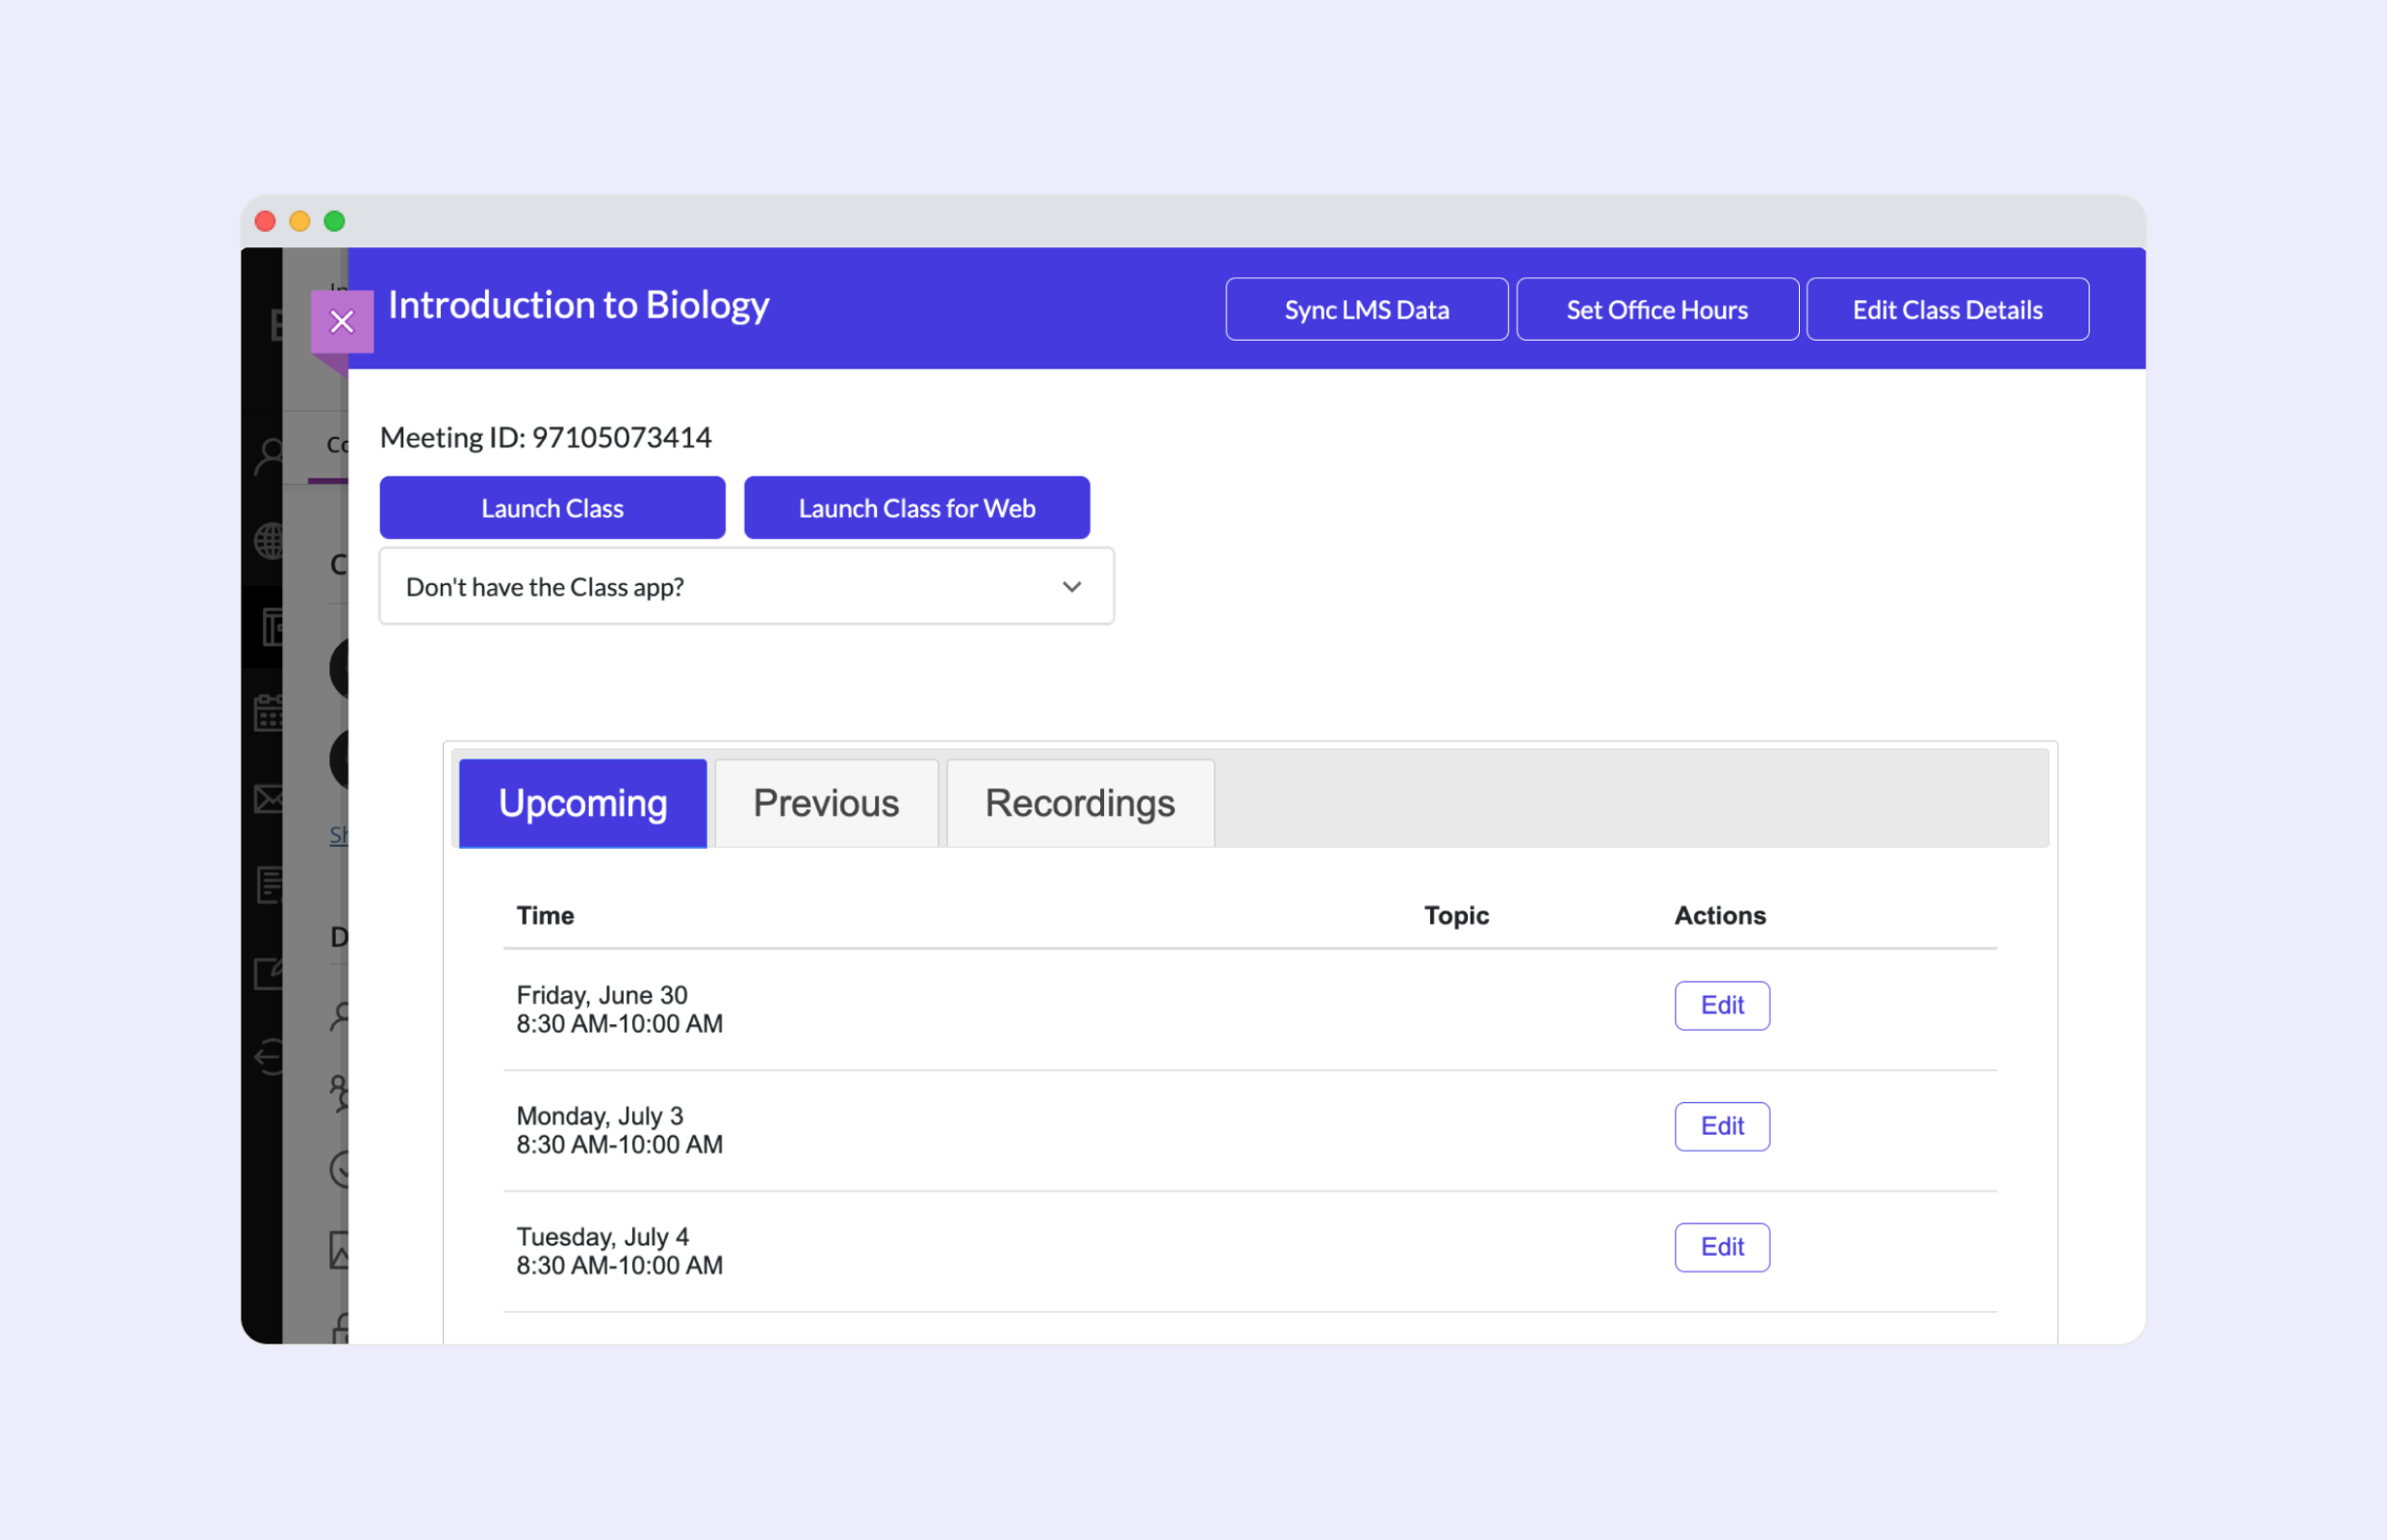
Task: Close the Introduction to Biology panel
Action: 342,321
